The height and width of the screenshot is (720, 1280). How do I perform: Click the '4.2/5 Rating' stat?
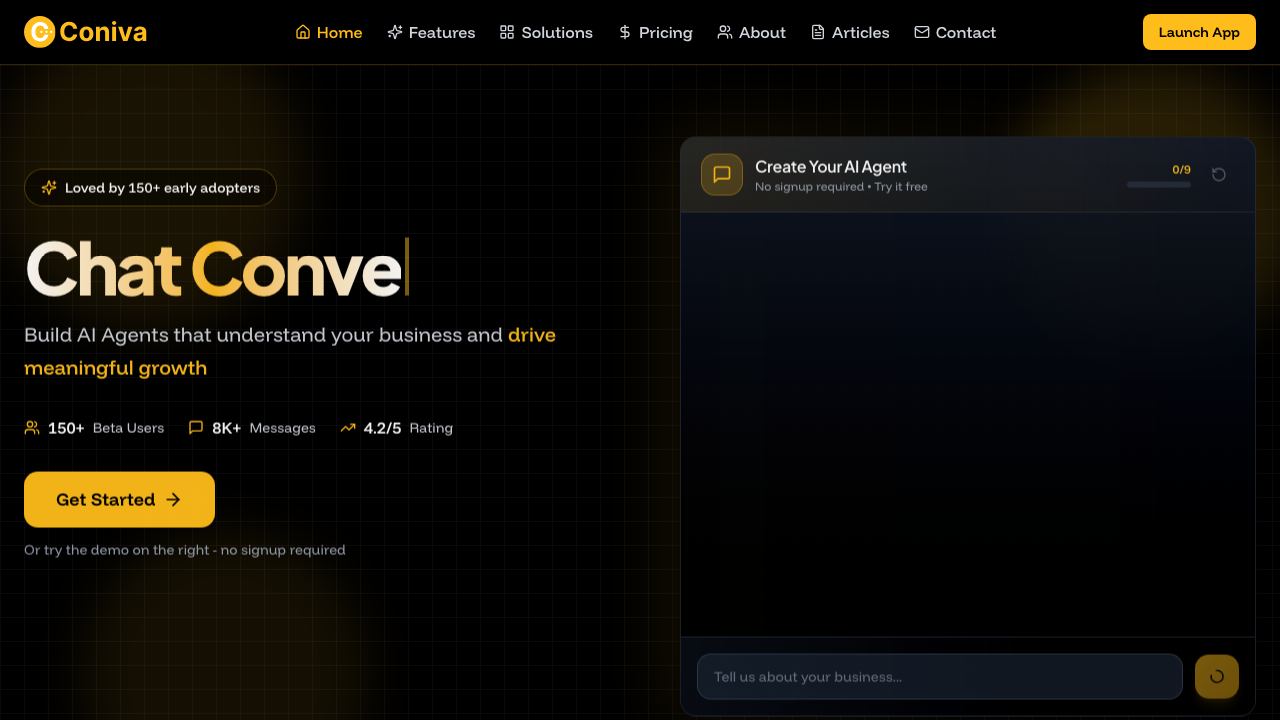[396, 427]
